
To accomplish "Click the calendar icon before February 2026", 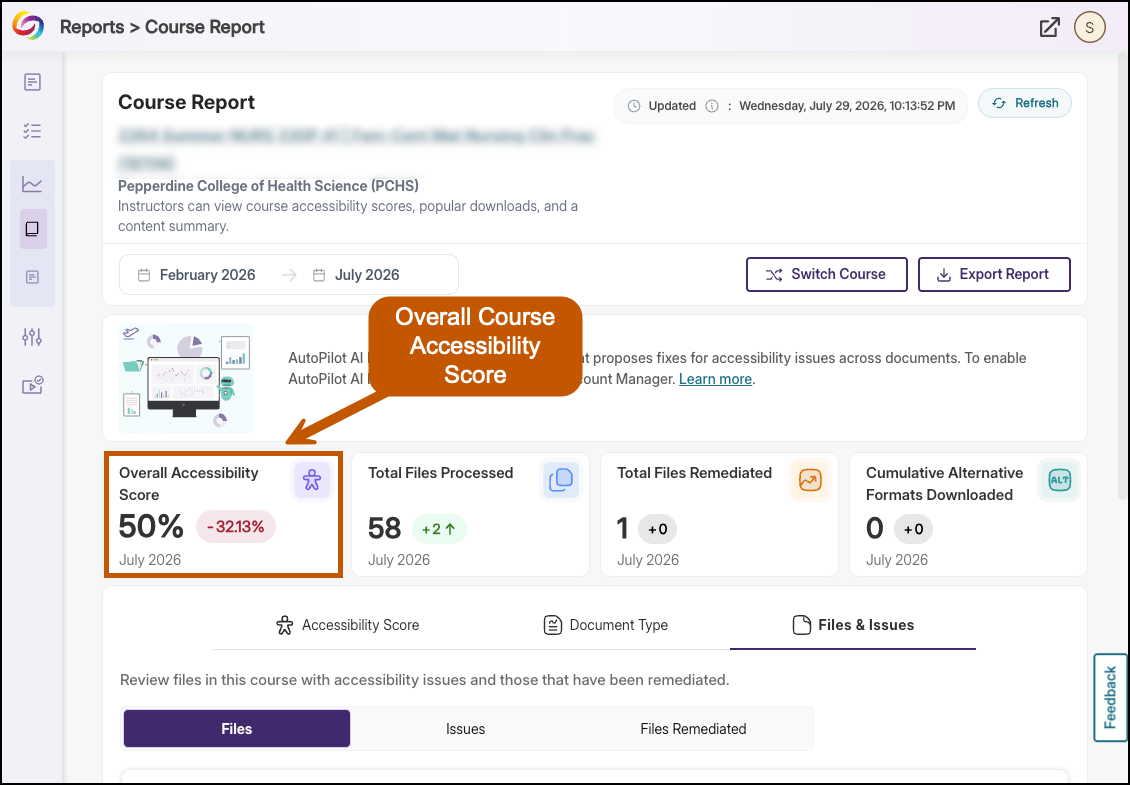I will (x=144, y=275).
